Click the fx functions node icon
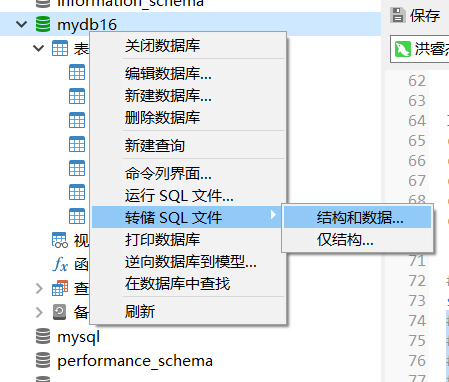 tap(60, 264)
